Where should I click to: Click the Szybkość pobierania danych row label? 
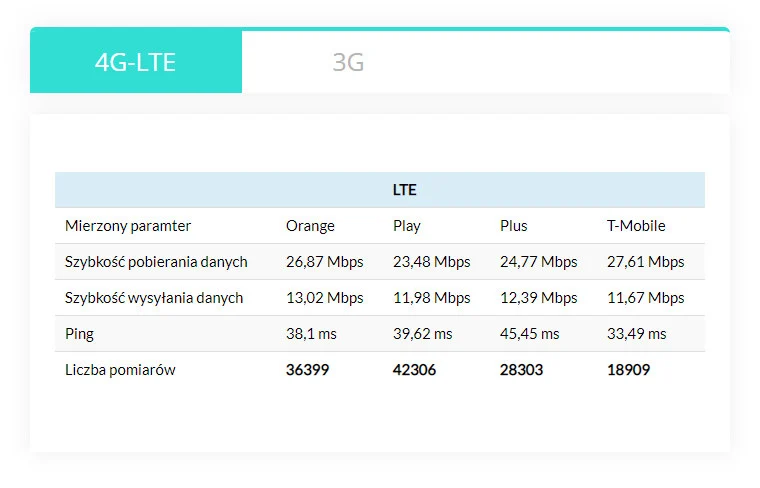(156, 262)
